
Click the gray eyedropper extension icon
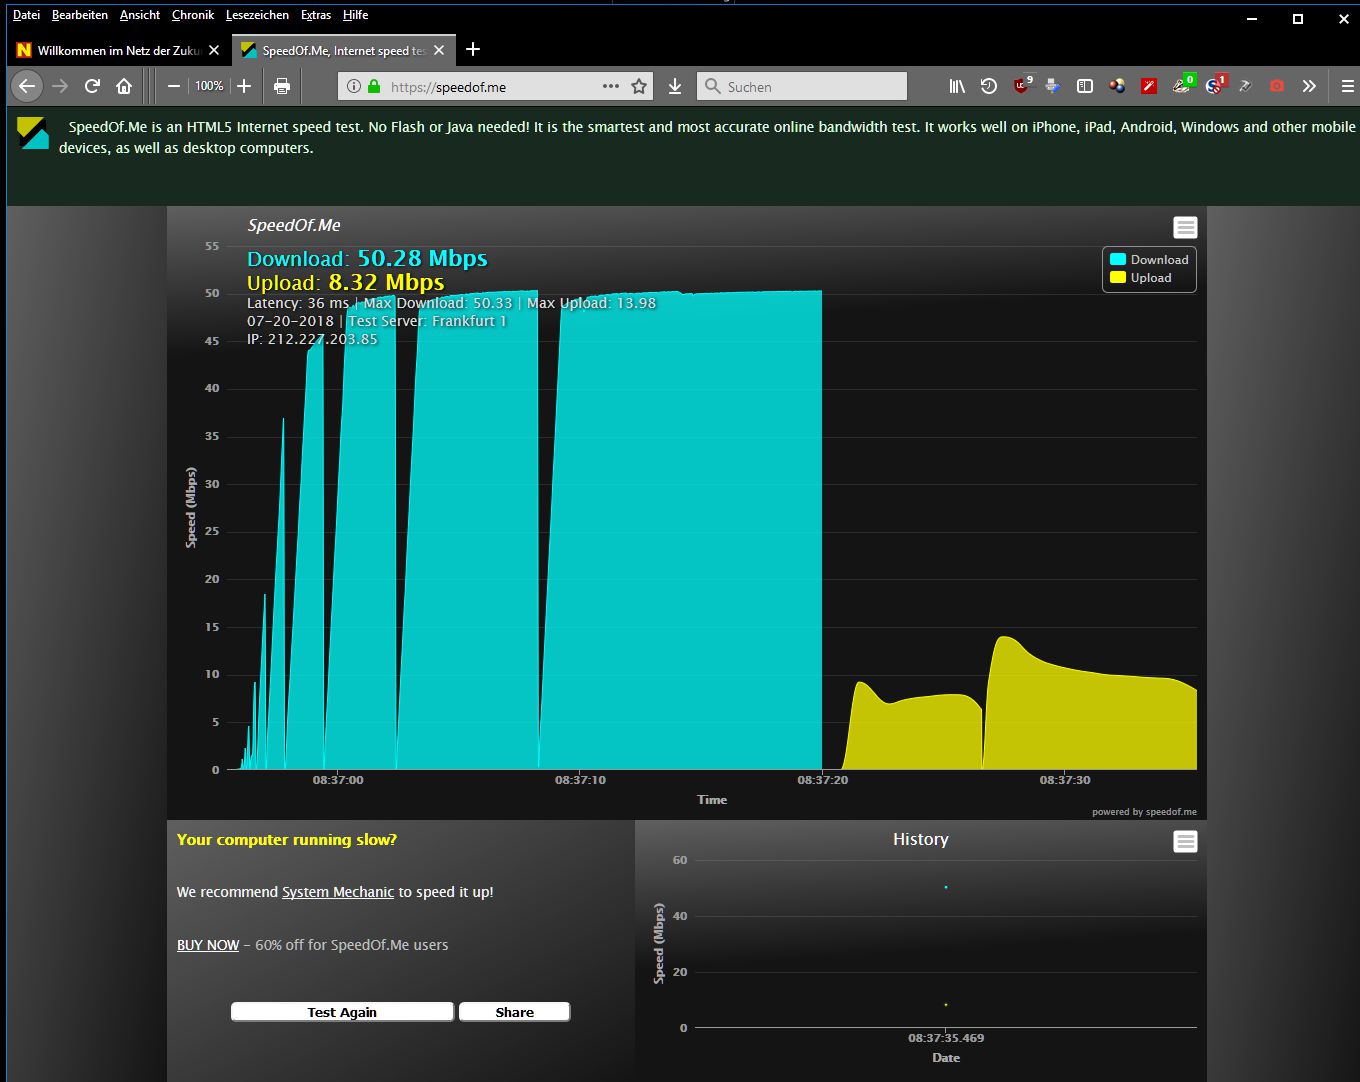point(1245,86)
